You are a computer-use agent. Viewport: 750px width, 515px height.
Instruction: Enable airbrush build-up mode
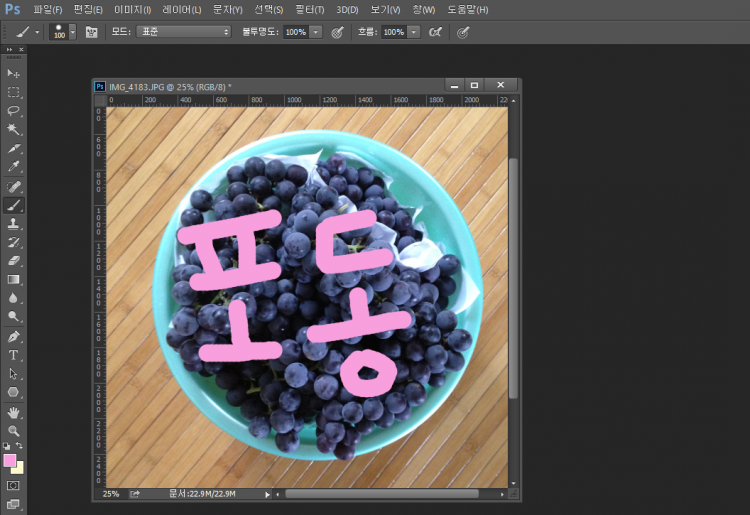pos(435,32)
